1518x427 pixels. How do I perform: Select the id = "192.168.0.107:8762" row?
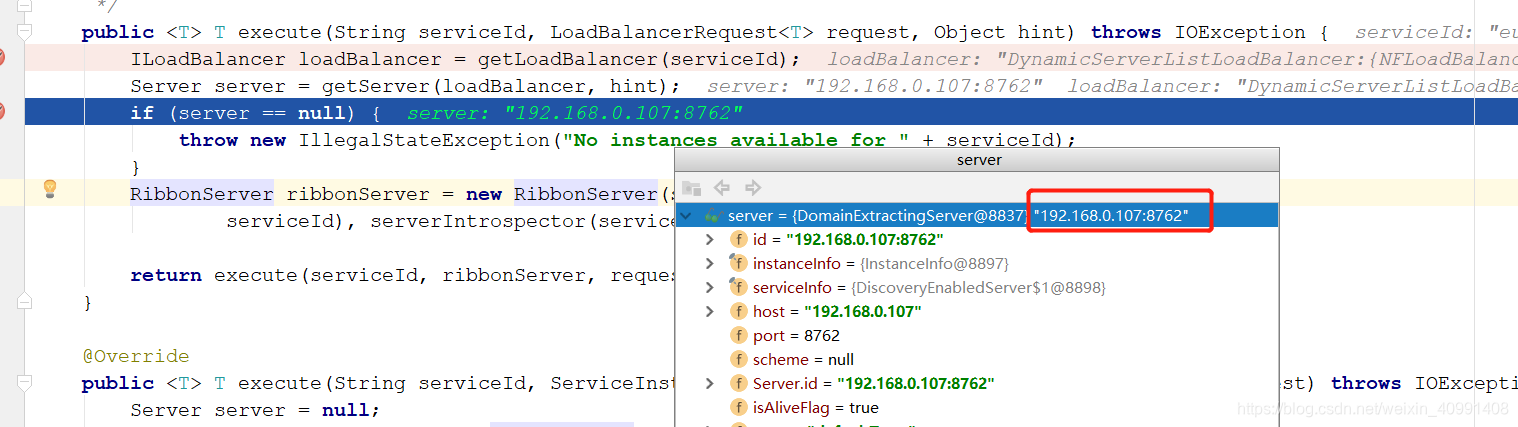(x=977, y=239)
